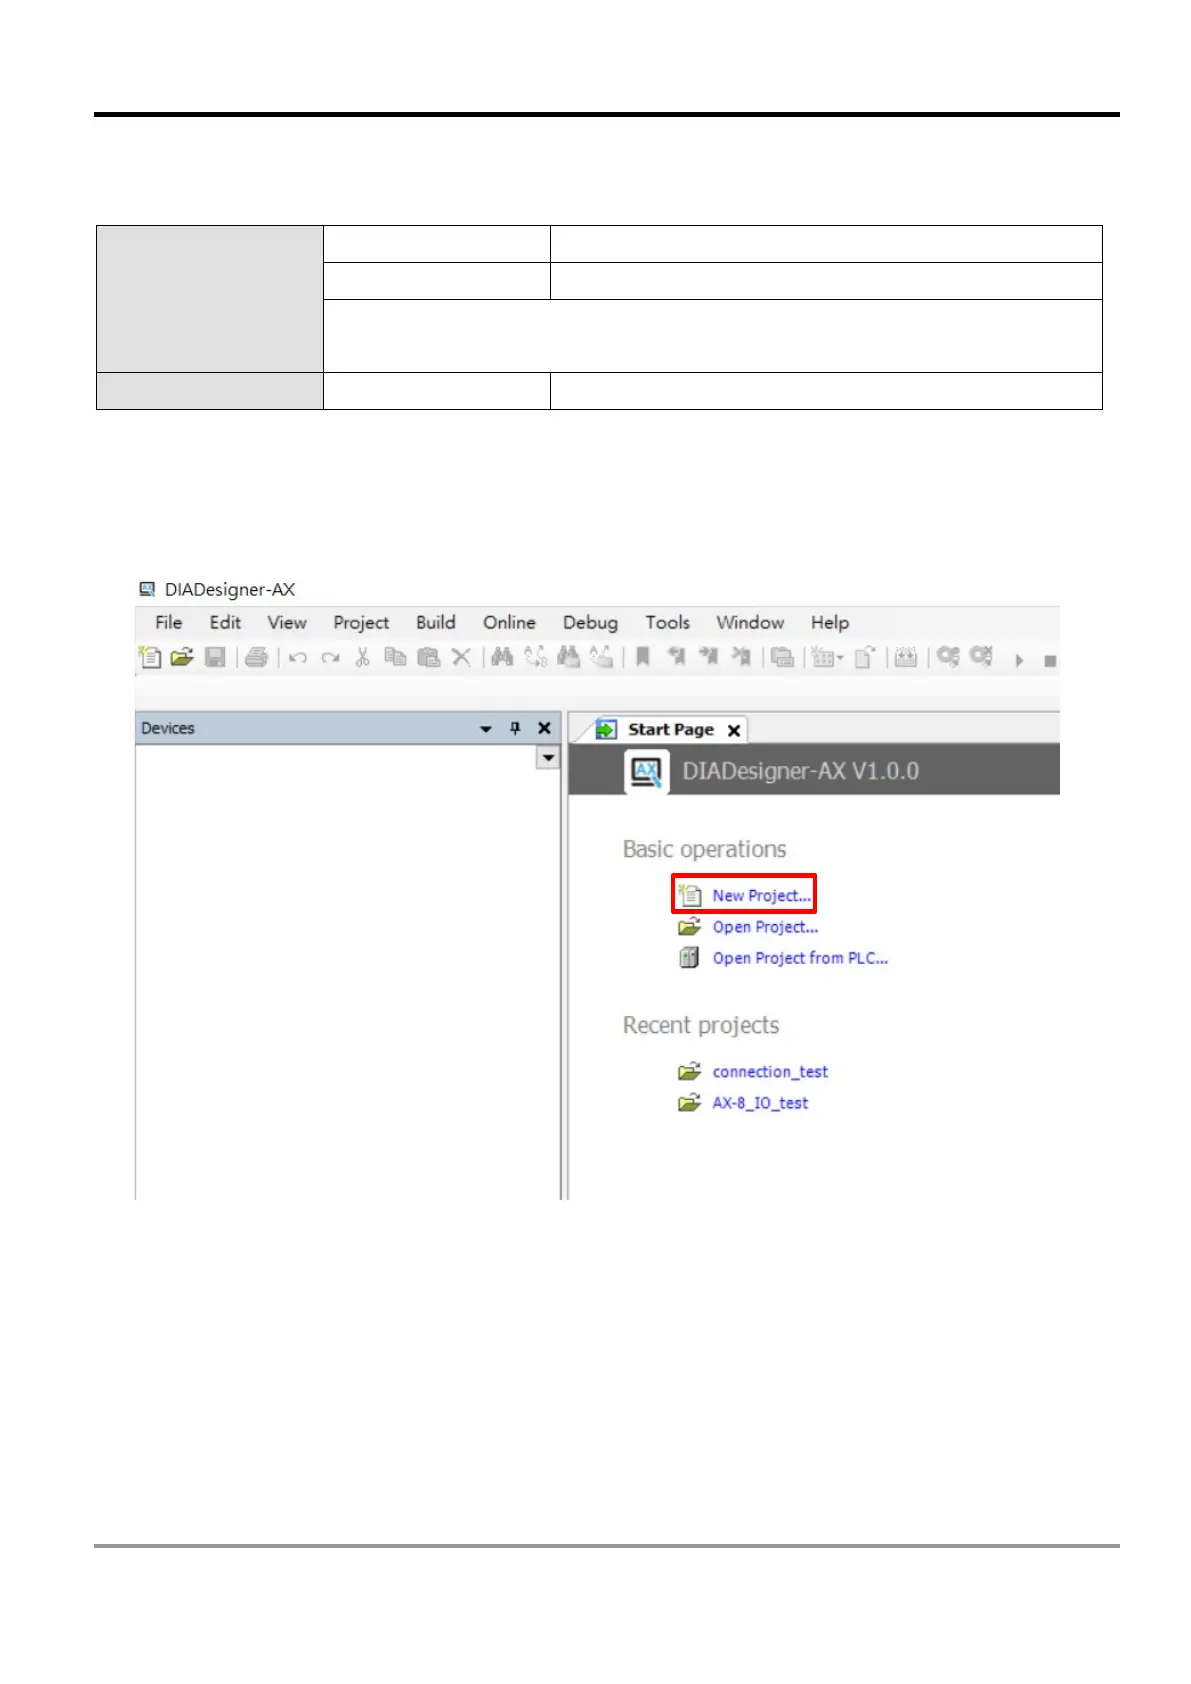Click the Paste clipboard toolbar icon

[x=428, y=657]
